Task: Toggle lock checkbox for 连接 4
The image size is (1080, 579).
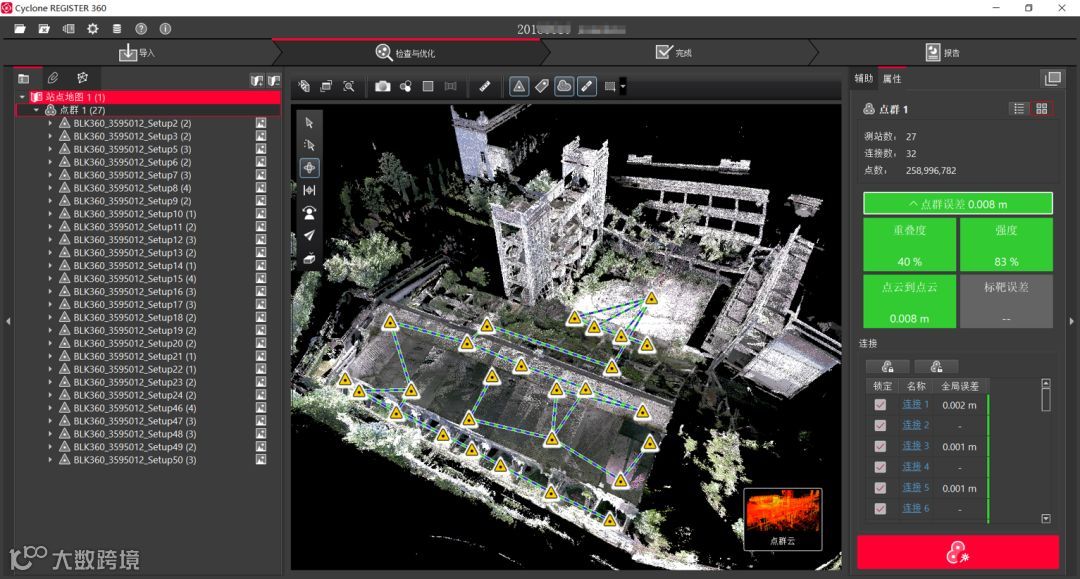Action: click(880, 467)
